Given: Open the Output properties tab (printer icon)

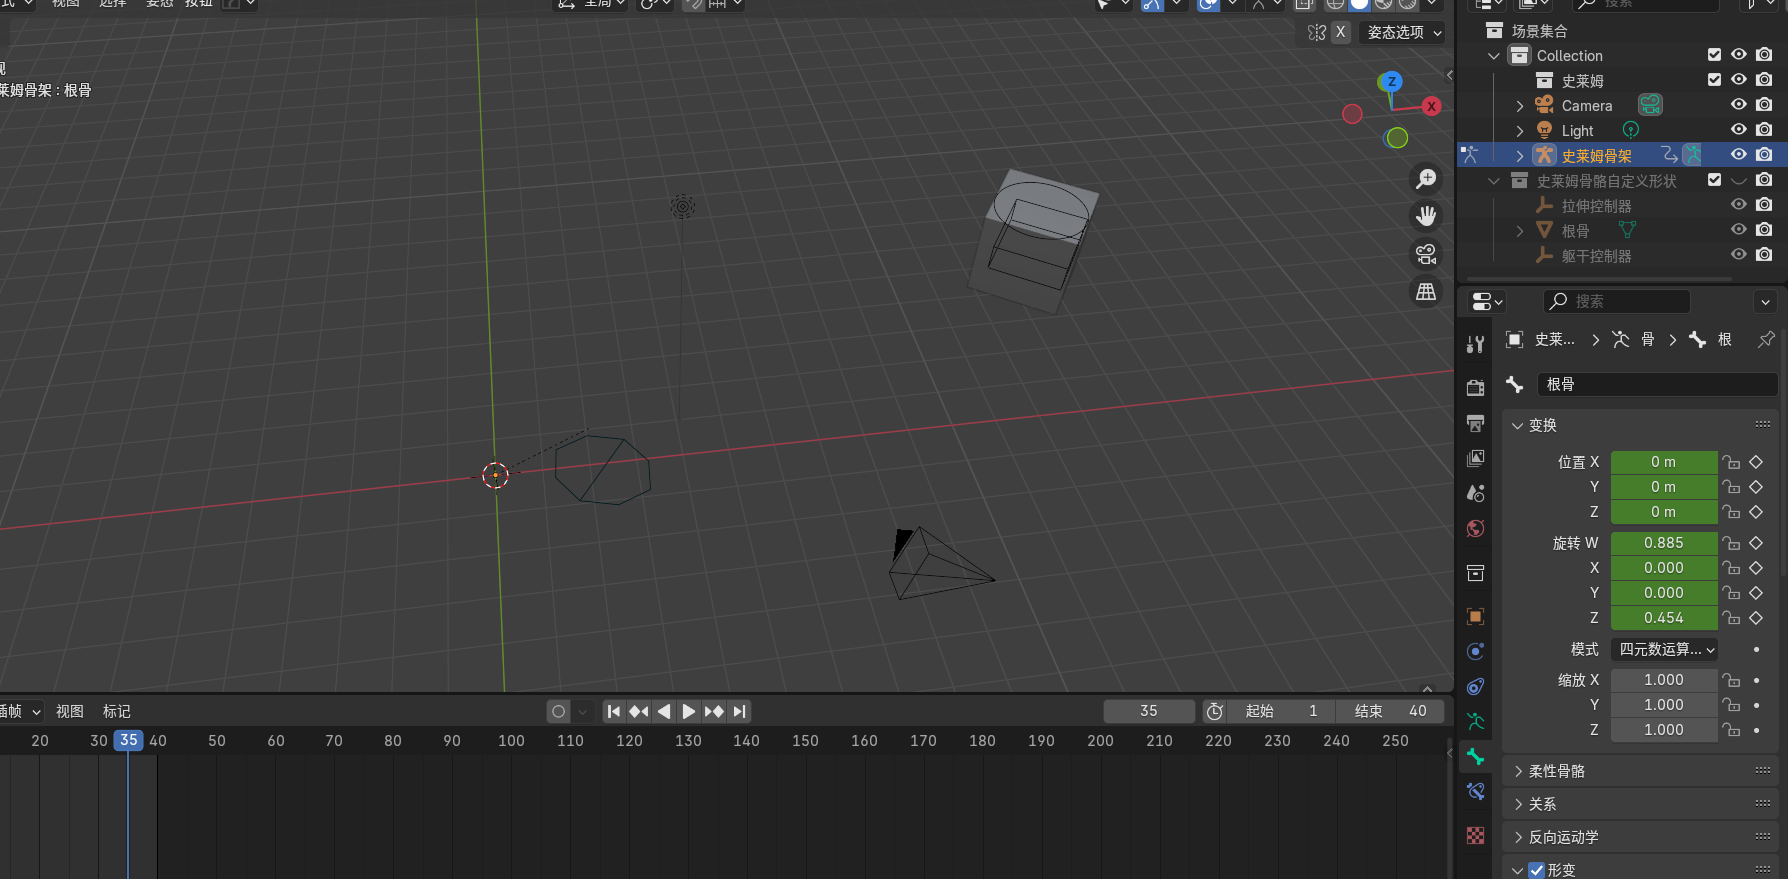Looking at the screenshot, I should click(x=1475, y=423).
